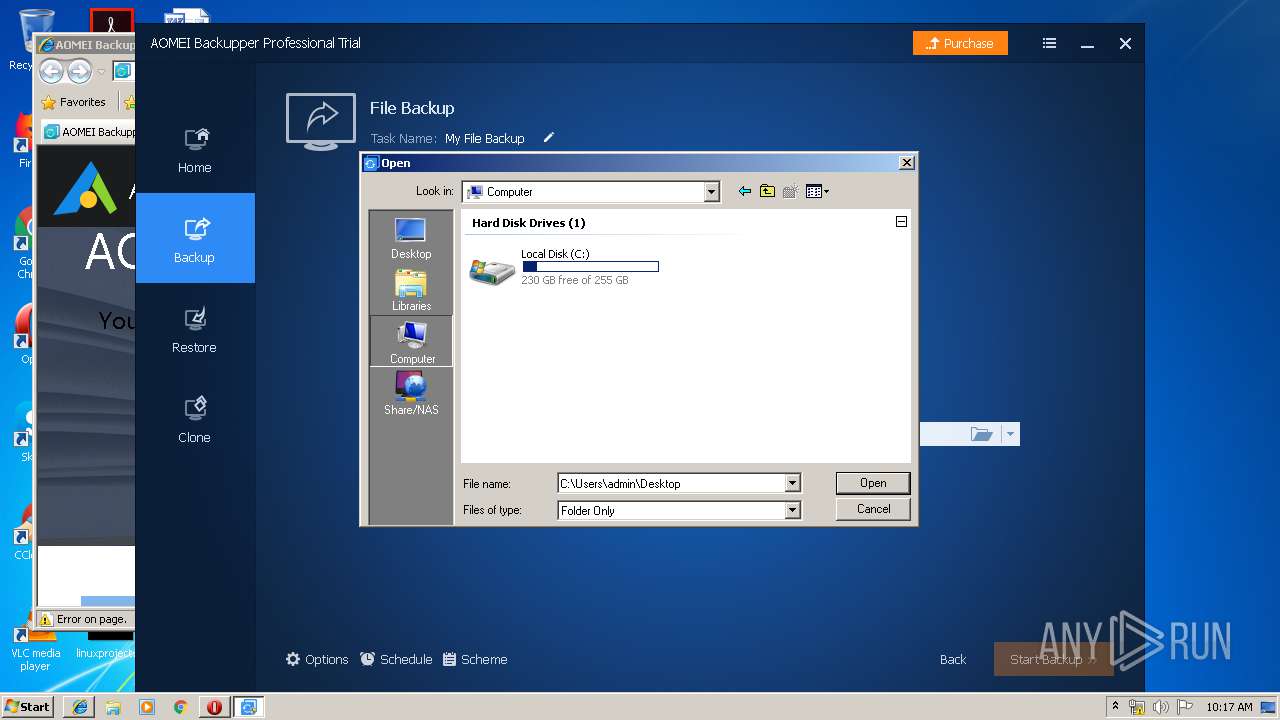Screen dimensions: 1280x720
Task: Open Opera from the taskbar
Action: (214, 707)
